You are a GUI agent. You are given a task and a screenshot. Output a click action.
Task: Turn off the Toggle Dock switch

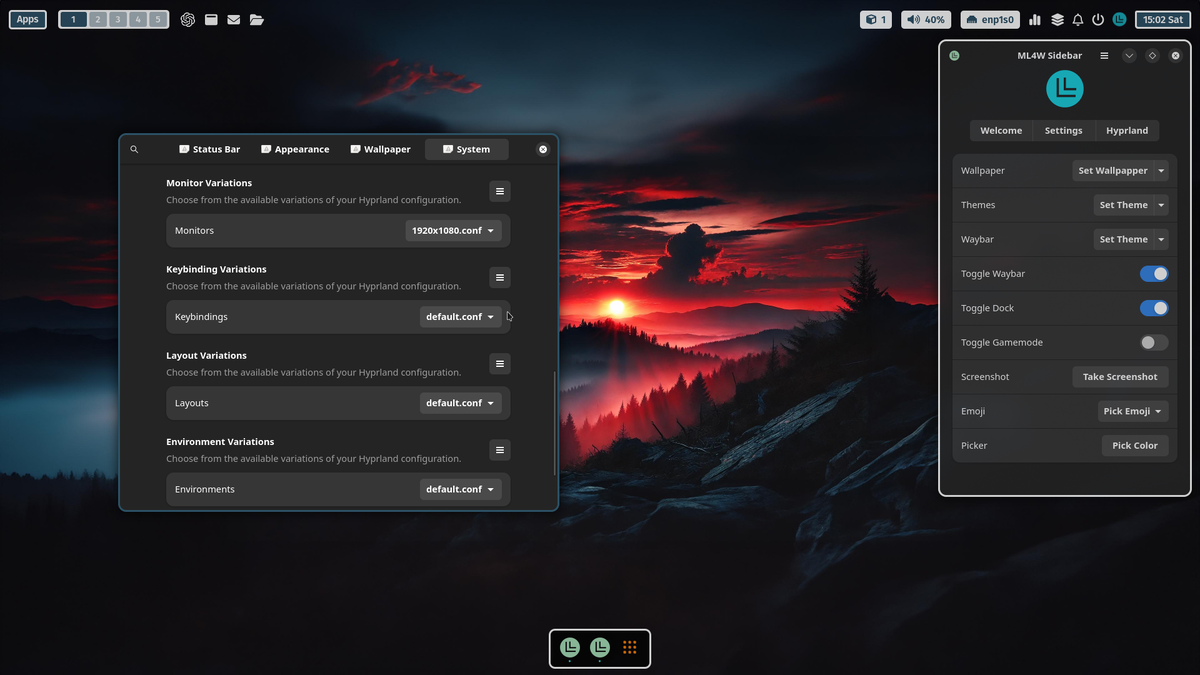(1154, 308)
